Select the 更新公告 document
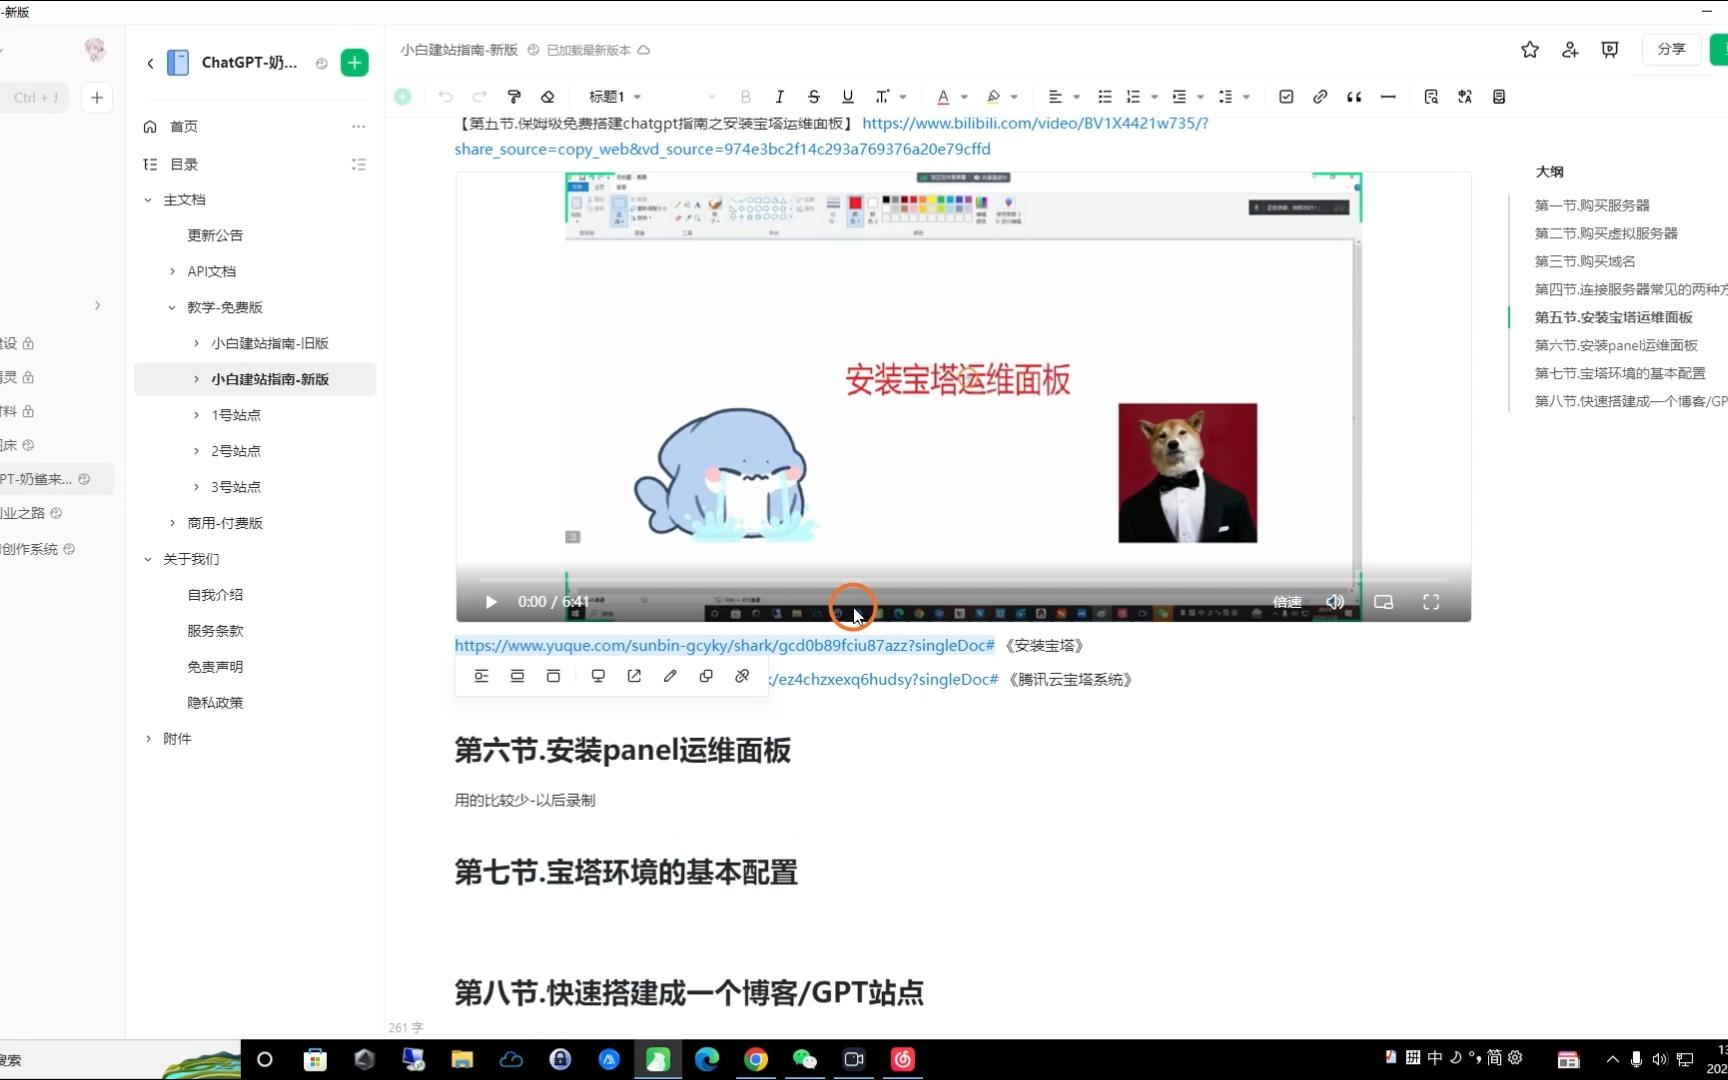 pos(215,236)
